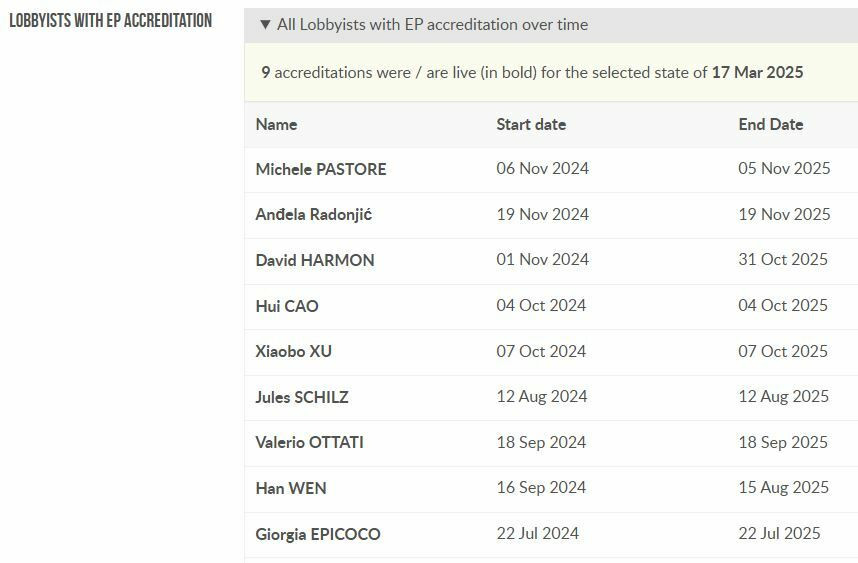The width and height of the screenshot is (858, 563).
Task: Select David HARMON name entry
Action: [315, 260]
